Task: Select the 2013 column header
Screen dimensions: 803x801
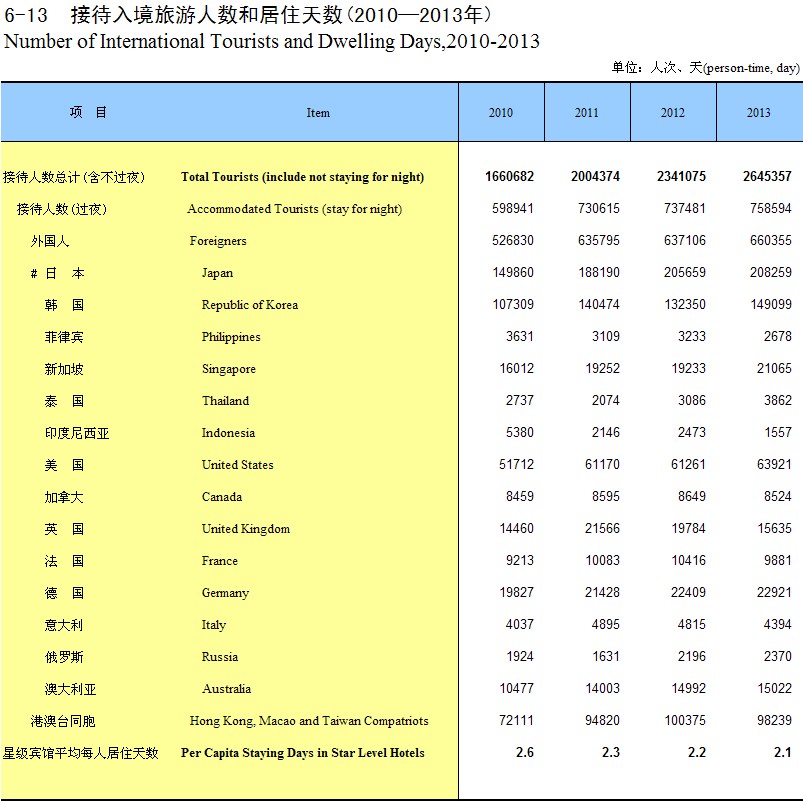Action: tap(759, 113)
